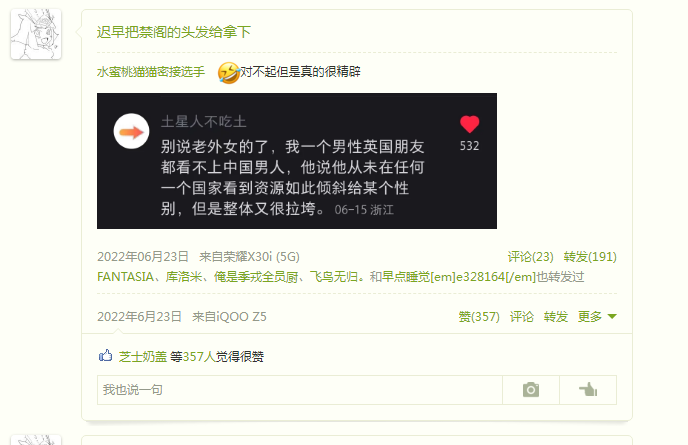Open the partial avatar of next post
The width and height of the screenshot is (688, 445).
[x=36, y=440]
